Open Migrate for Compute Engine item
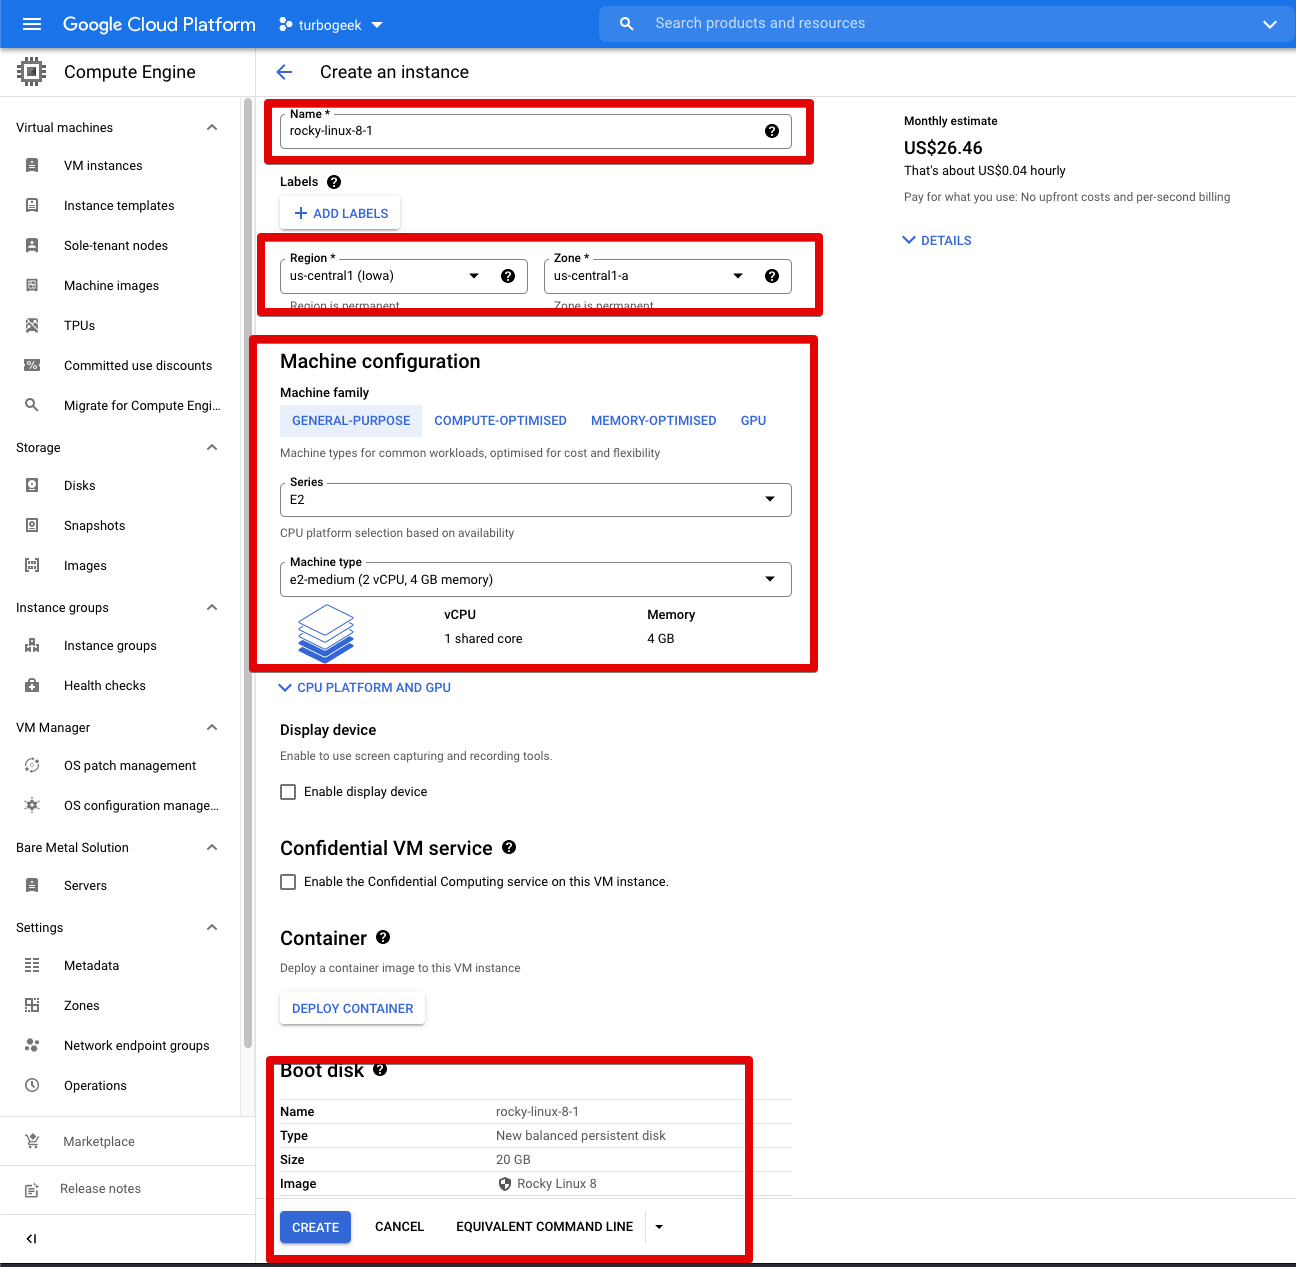This screenshot has height=1267, width=1296. pyautogui.click(x=142, y=406)
